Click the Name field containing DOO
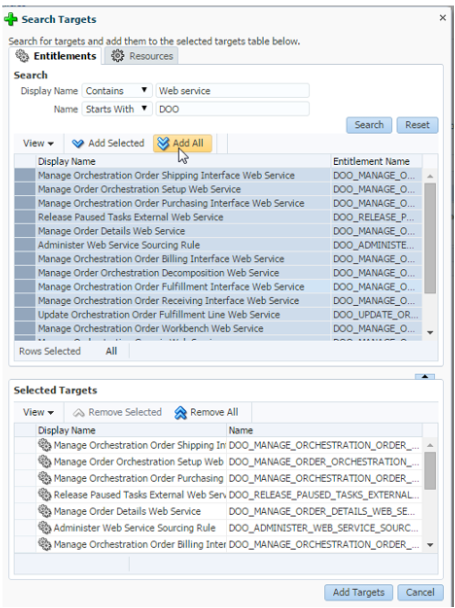455x608 pixels. (232, 109)
